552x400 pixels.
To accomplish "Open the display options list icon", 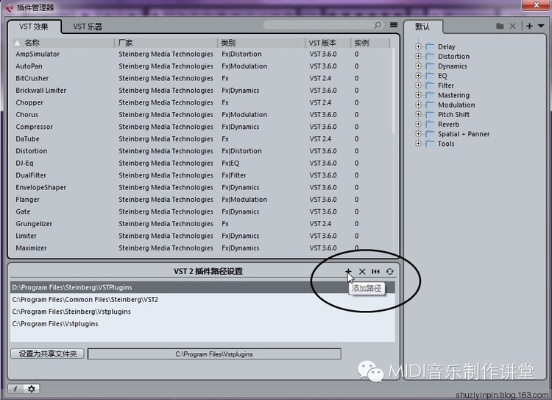I will pos(394,25).
